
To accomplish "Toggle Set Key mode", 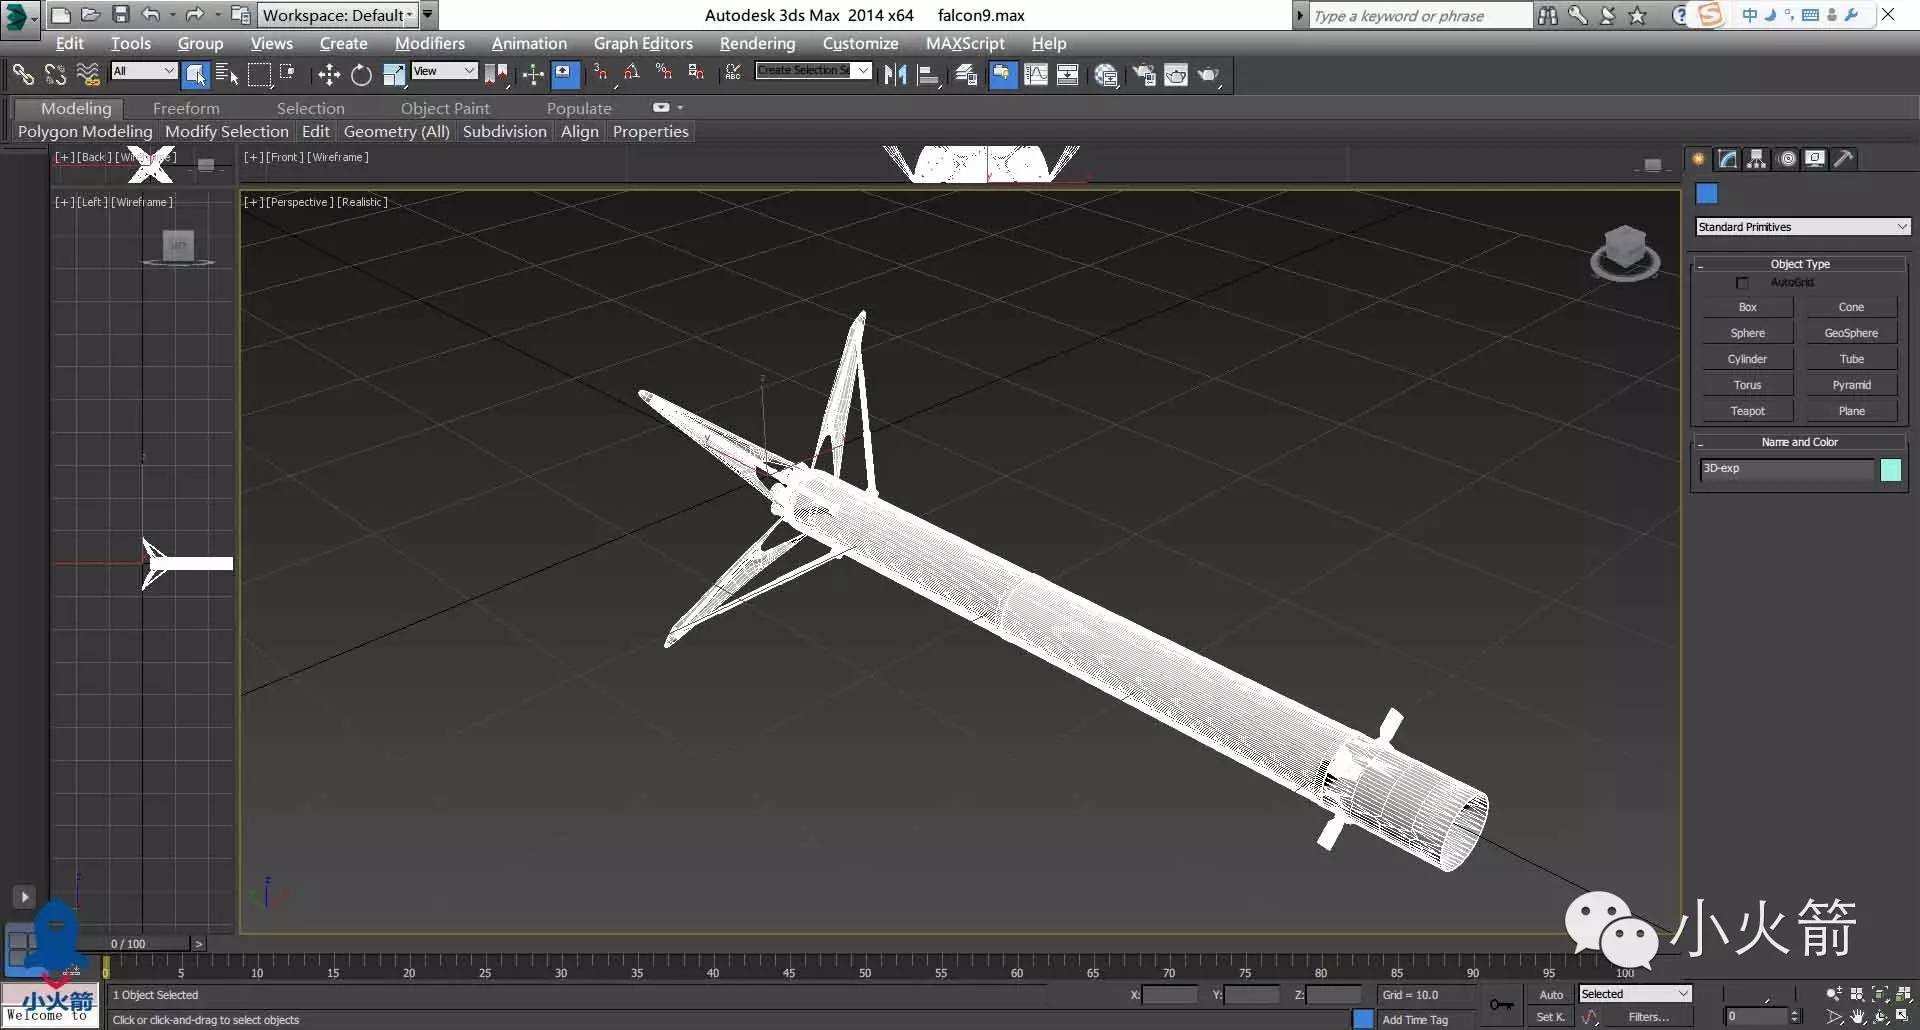I will point(1551,1017).
